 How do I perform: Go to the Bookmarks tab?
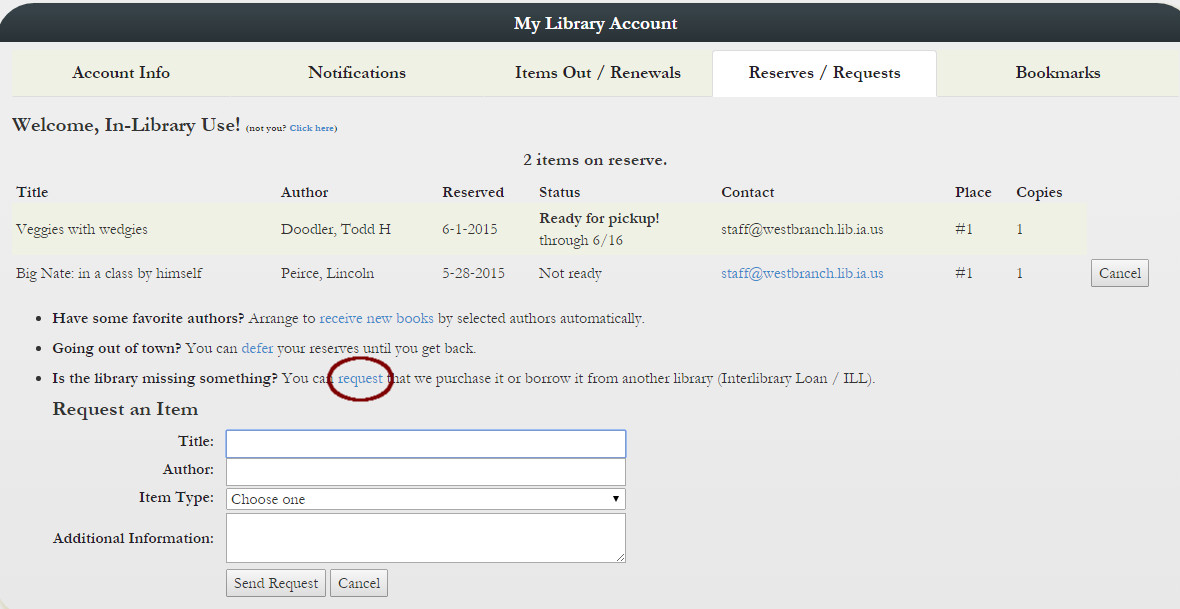pos(1058,73)
